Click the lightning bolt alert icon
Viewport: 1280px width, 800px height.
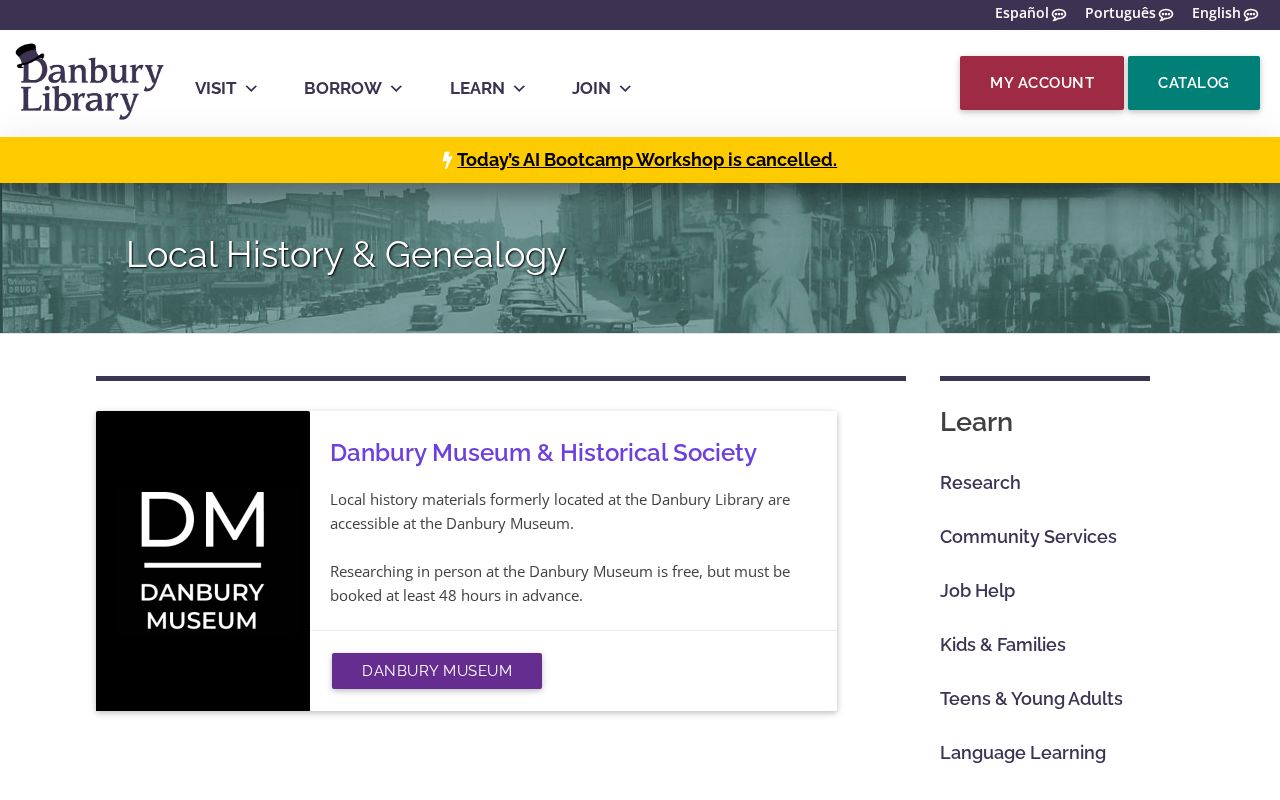[x=447, y=160]
